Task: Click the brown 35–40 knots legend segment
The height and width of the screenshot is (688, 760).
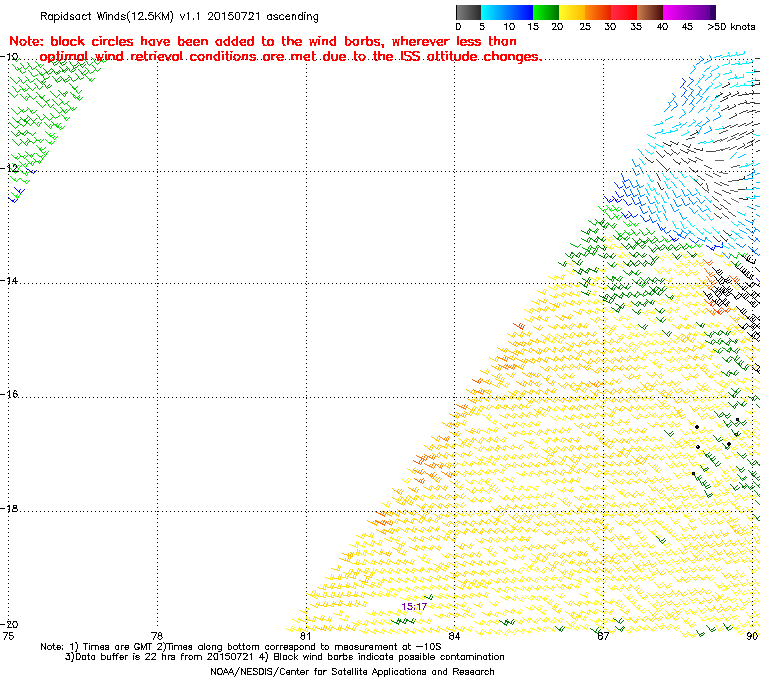Action: 649,13
